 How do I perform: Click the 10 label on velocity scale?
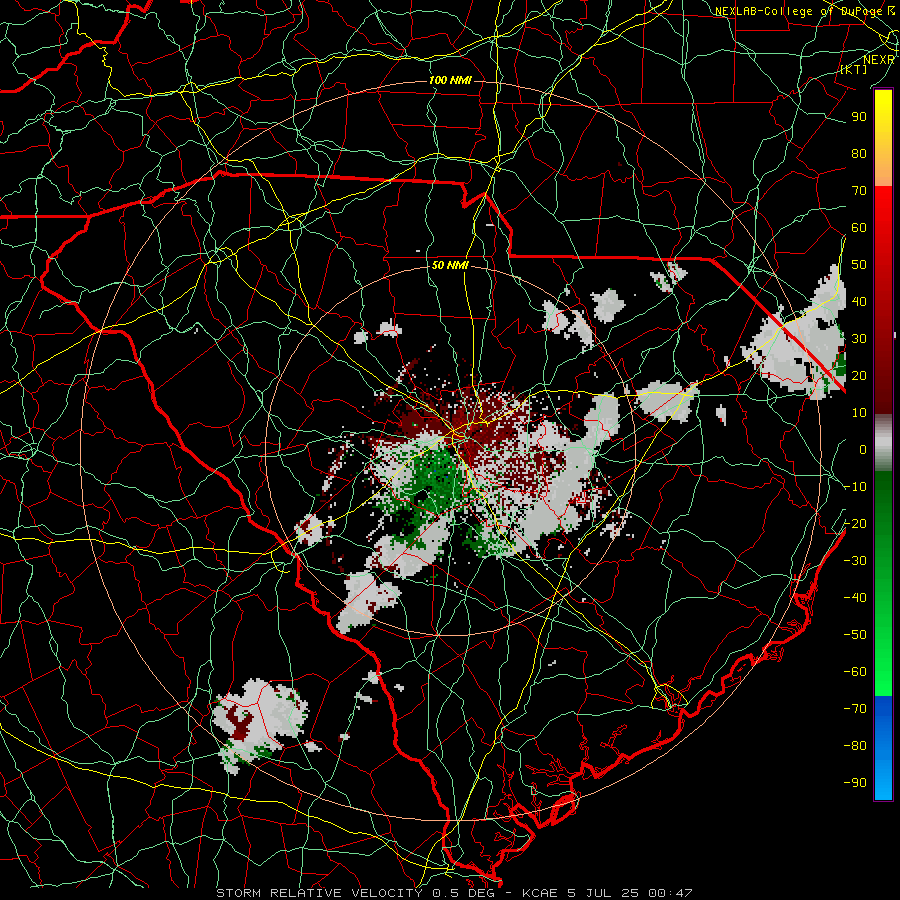[x=859, y=413]
